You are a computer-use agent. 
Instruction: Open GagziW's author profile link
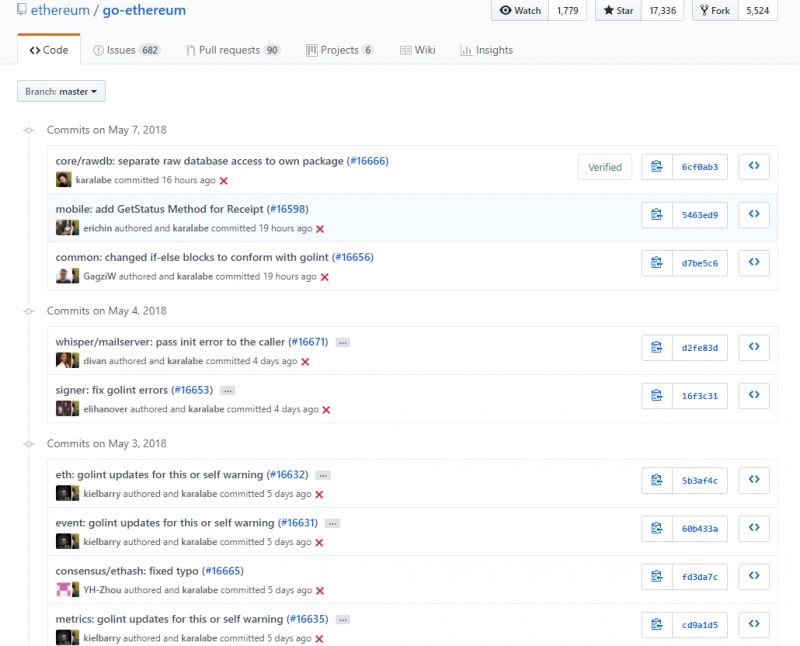99,276
